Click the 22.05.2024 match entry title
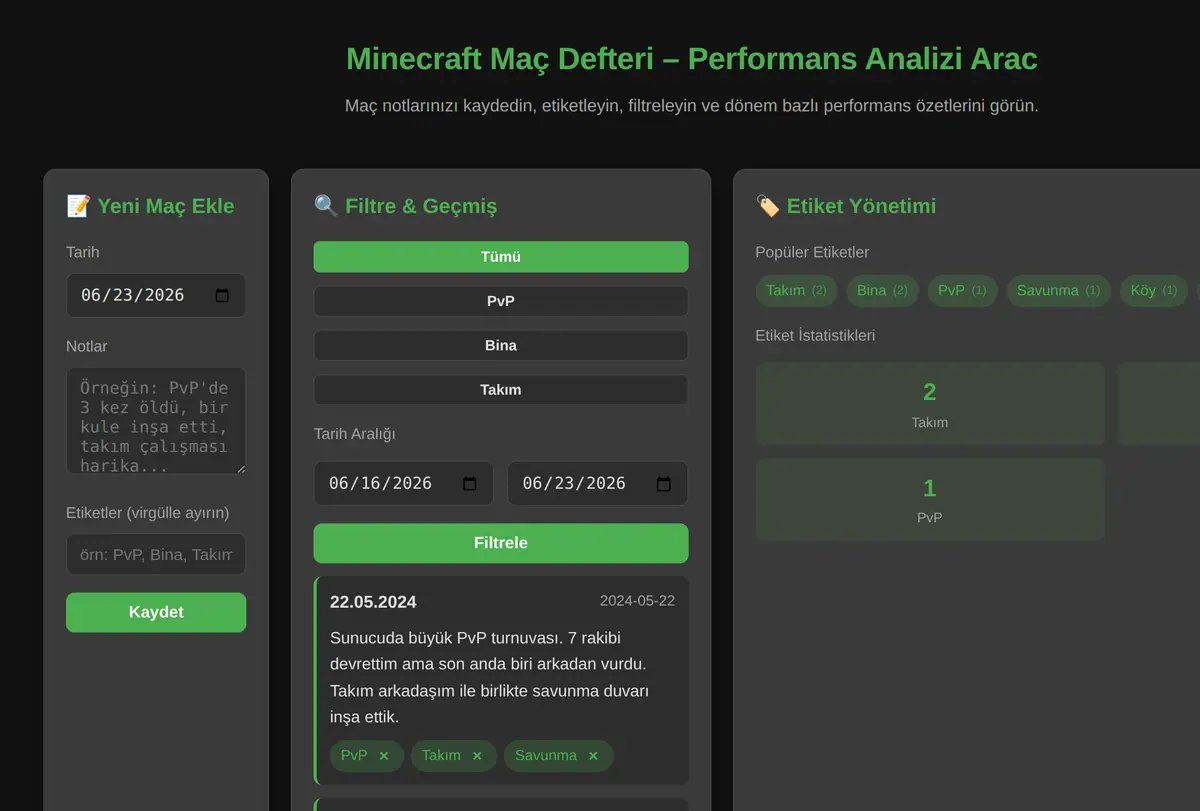The height and width of the screenshot is (811, 1200). tap(373, 602)
